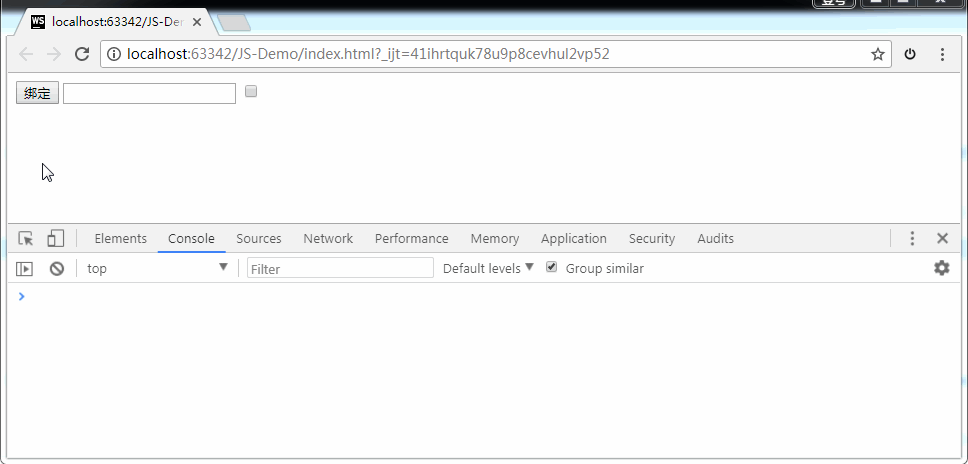Bookmark this page with star icon
968x464 pixels.
877,54
